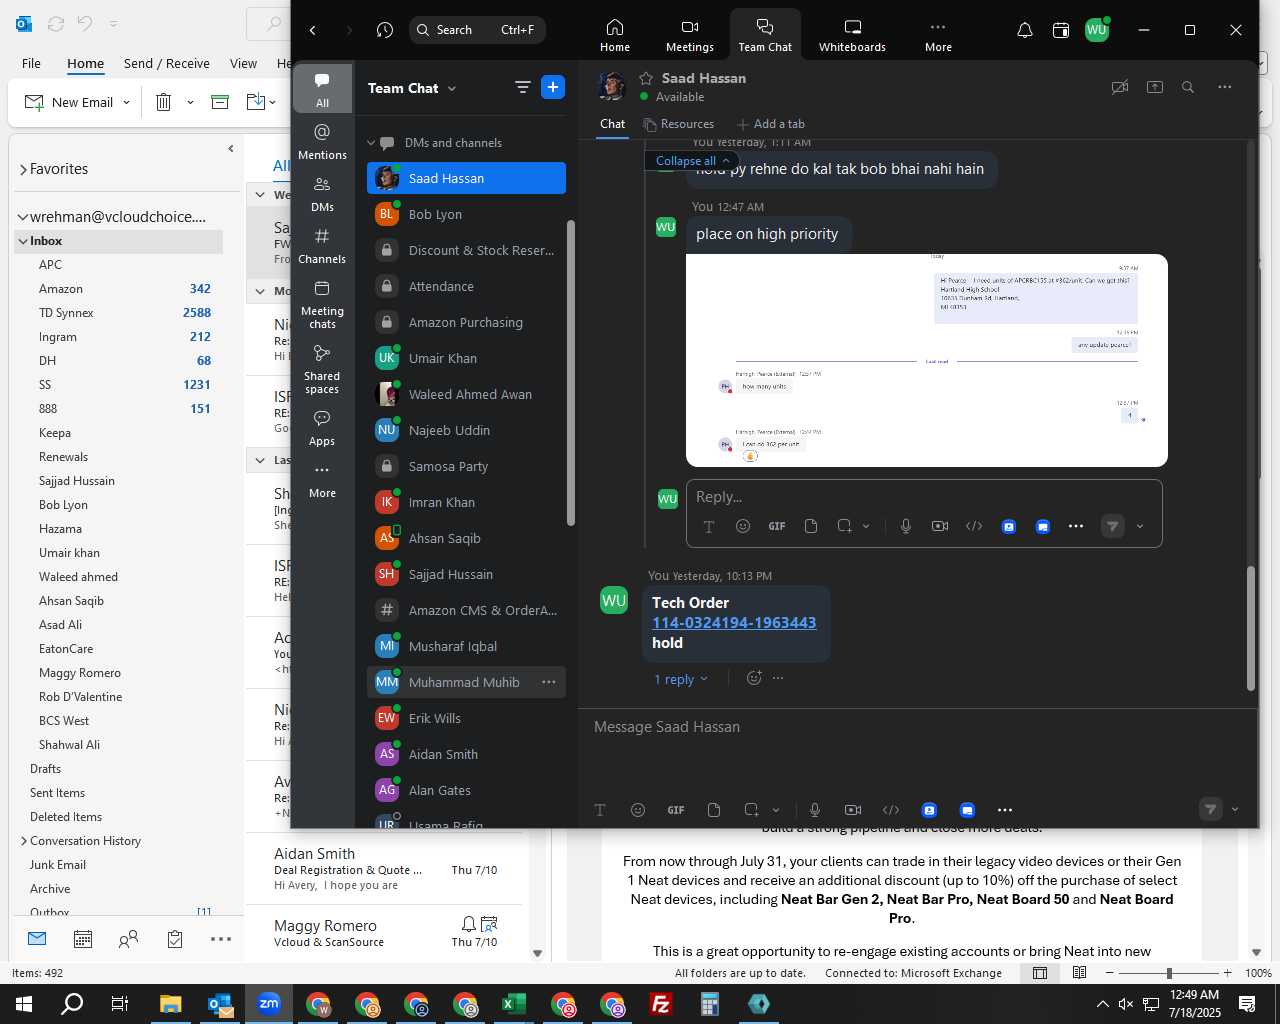Switch to Zoom Meetings tab
The image size is (1280, 1024).
pyautogui.click(x=690, y=35)
